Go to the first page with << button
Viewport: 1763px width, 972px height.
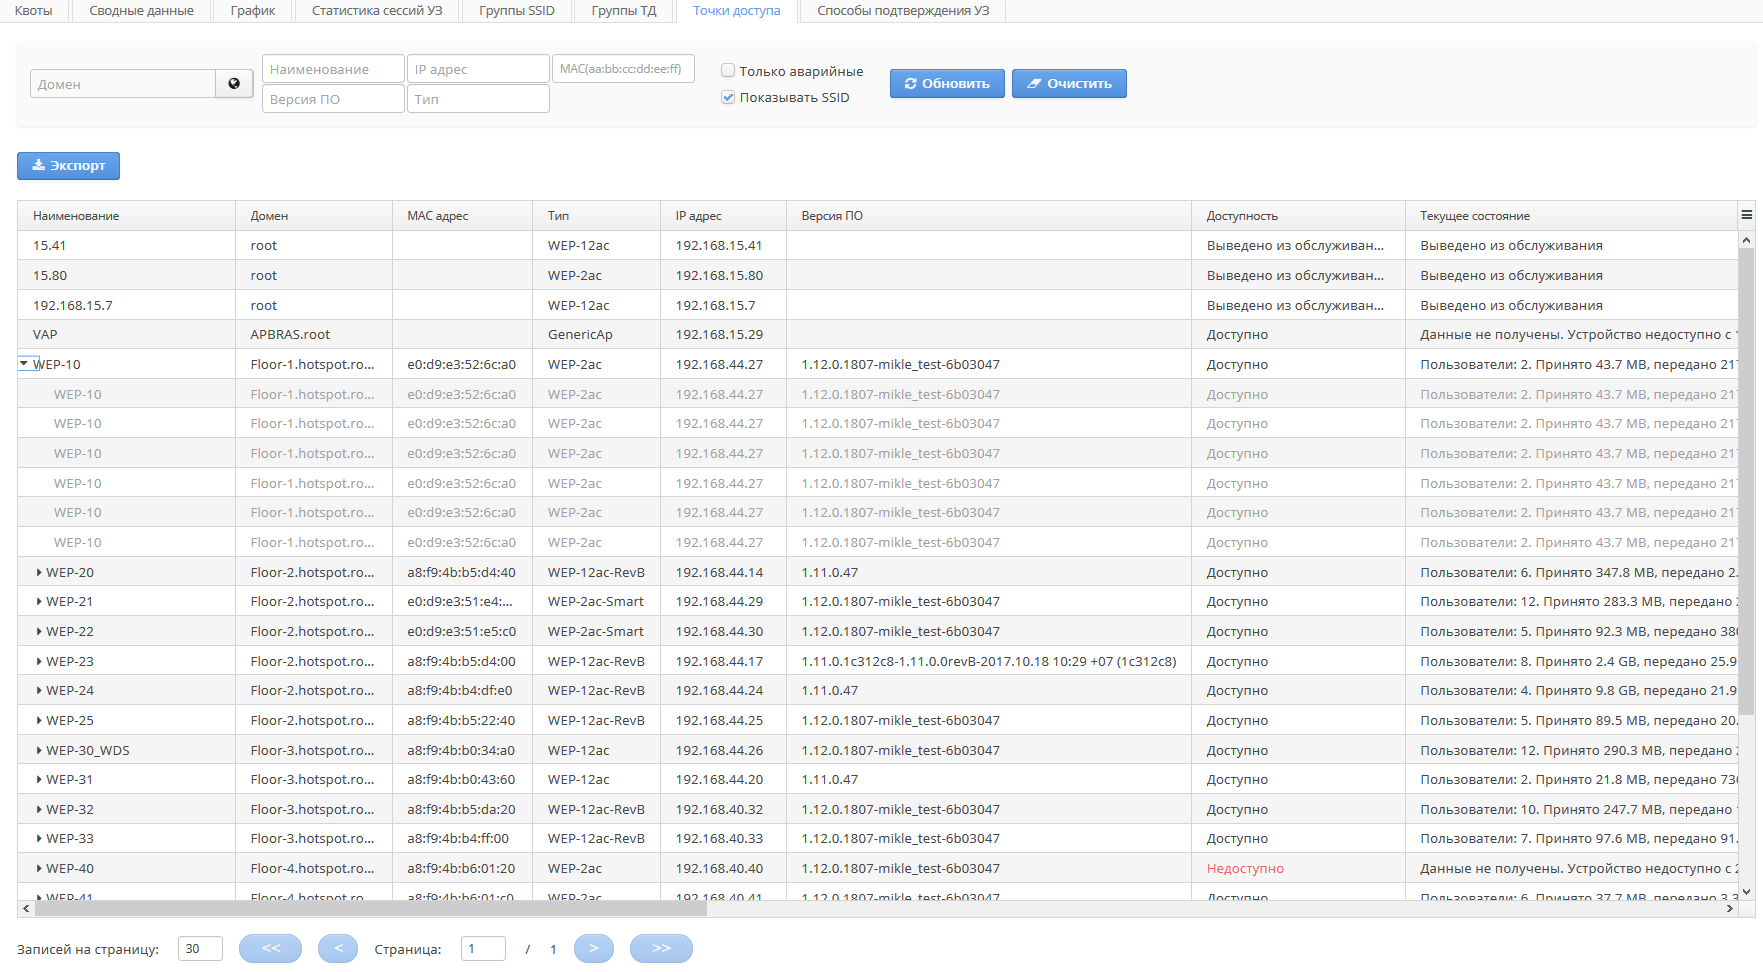coord(270,948)
